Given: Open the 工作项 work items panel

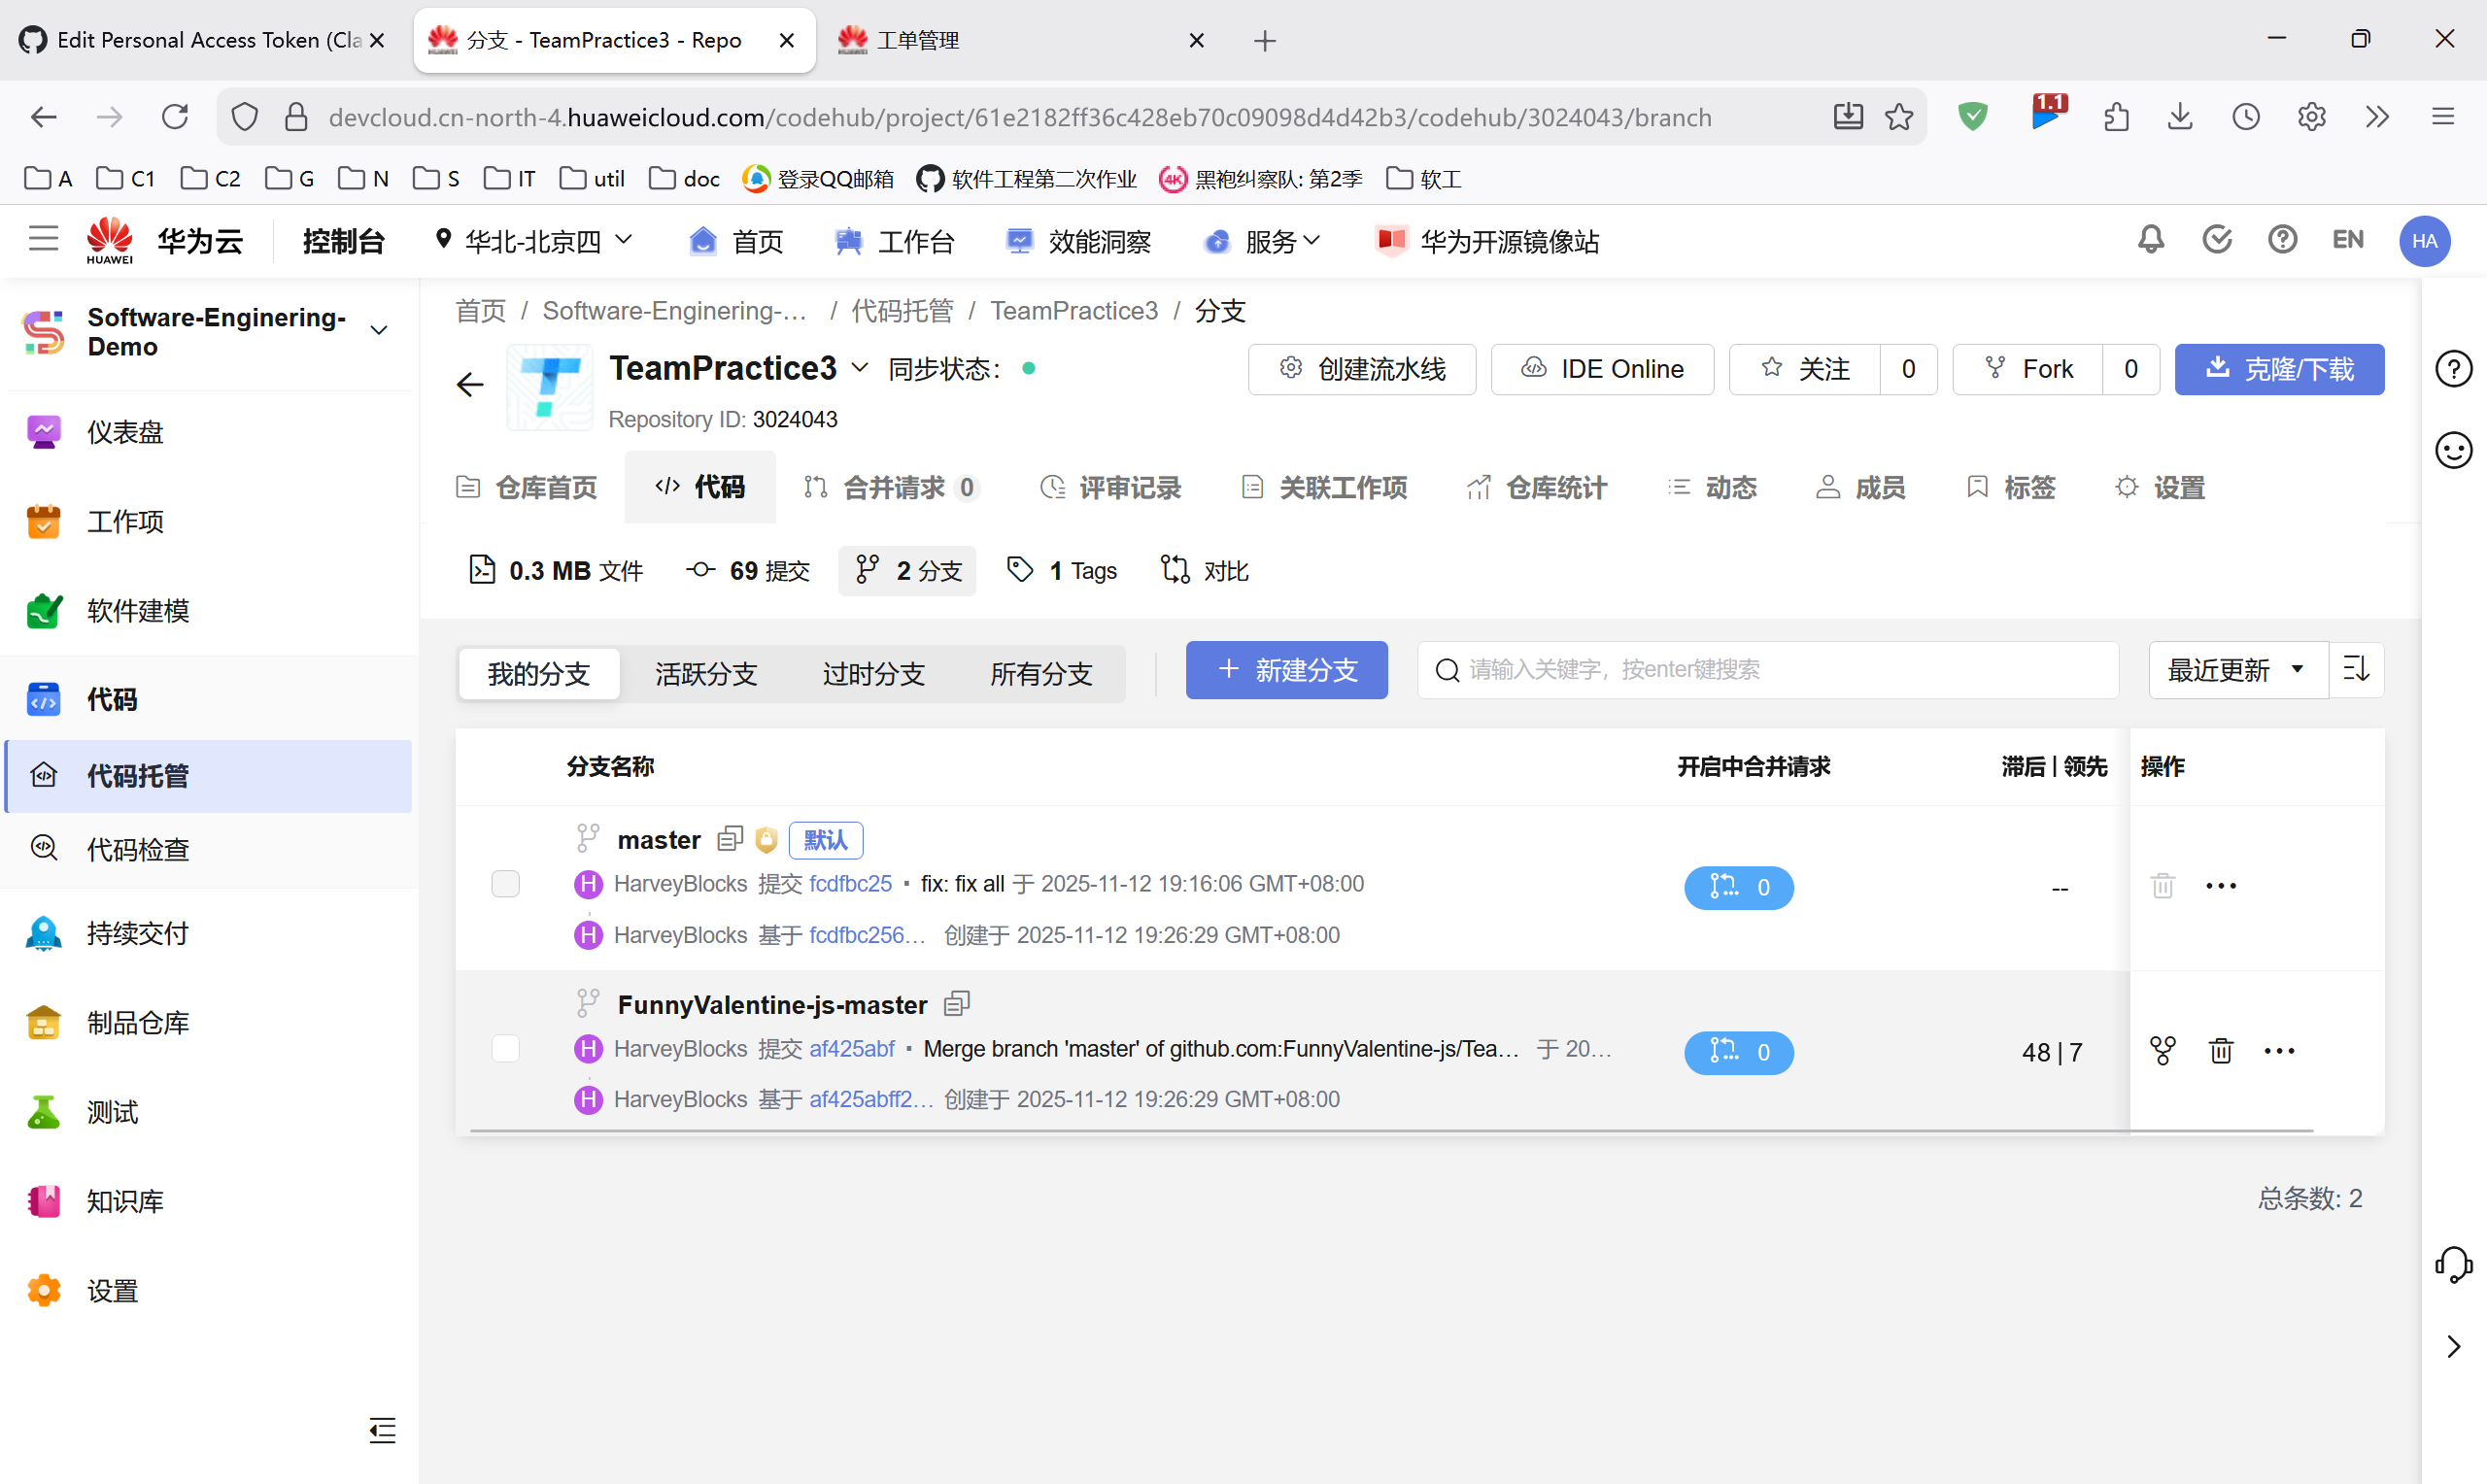Looking at the screenshot, I should 124,521.
